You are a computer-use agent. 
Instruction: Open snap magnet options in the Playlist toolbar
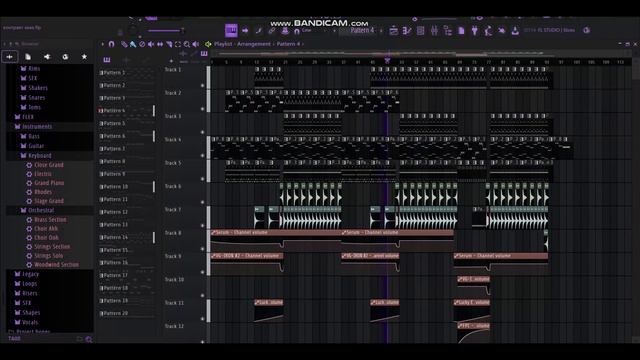coord(111,44)
